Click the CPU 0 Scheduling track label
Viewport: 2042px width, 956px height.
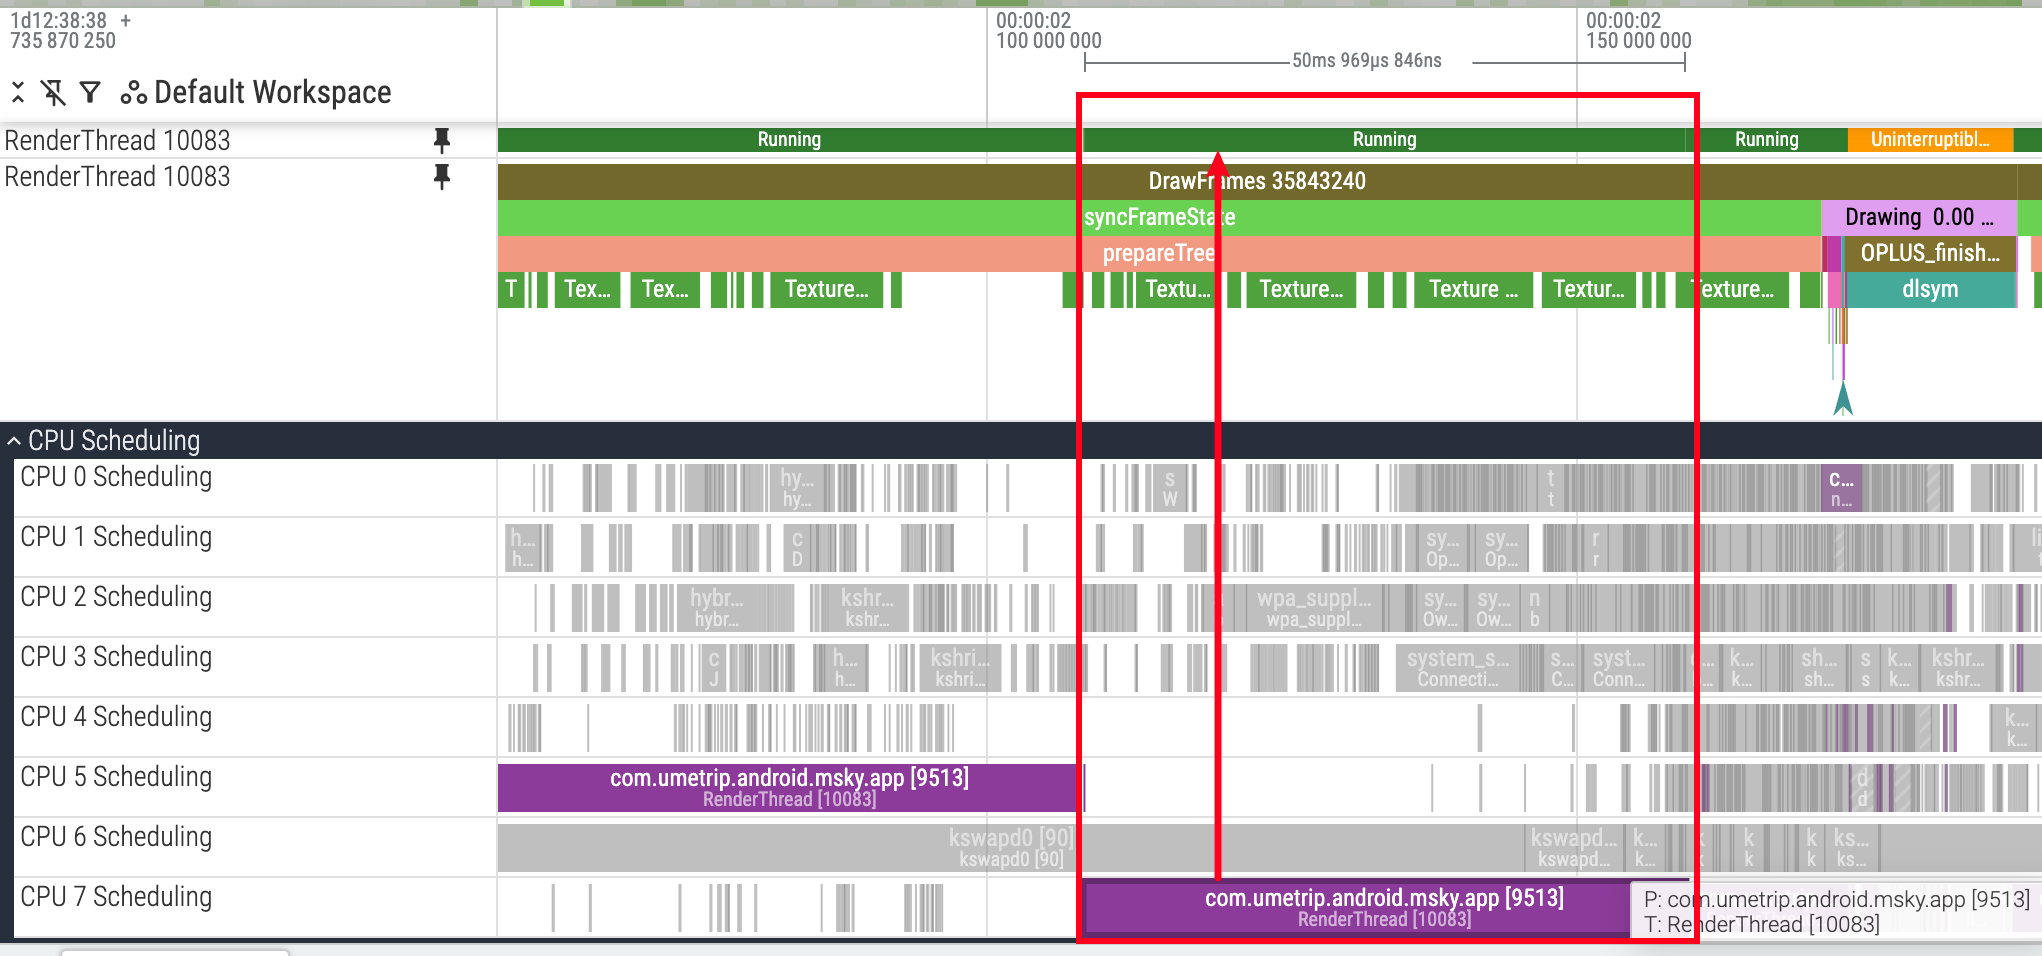click(x=116, y=477)
